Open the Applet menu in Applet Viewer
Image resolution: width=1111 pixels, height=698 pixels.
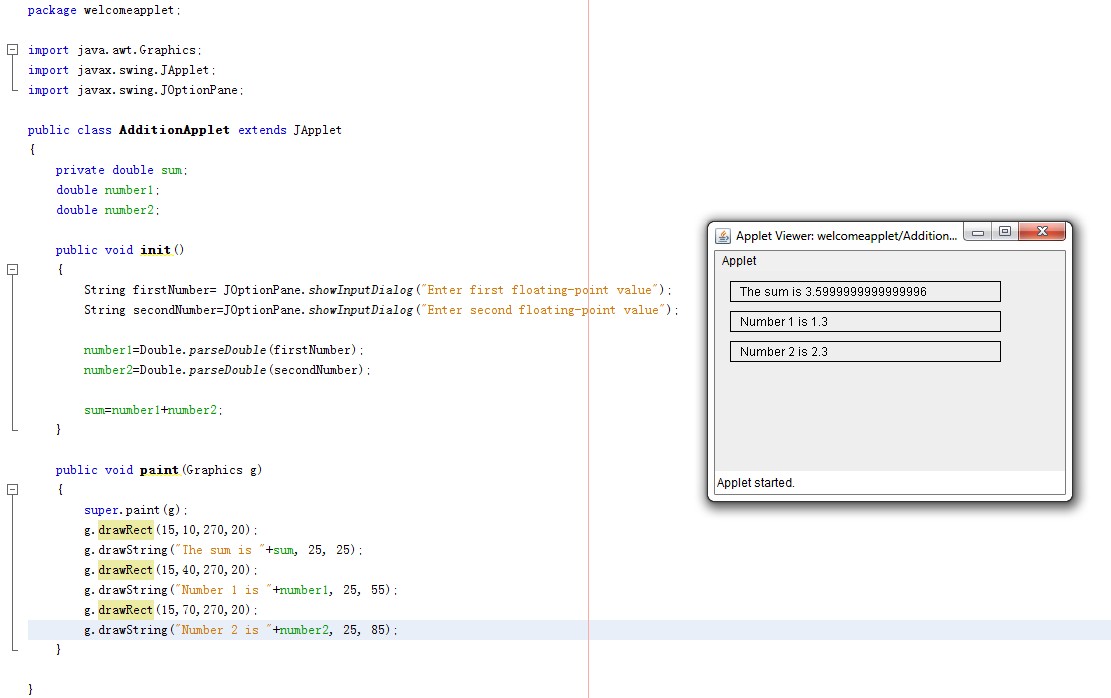point(738,261)
